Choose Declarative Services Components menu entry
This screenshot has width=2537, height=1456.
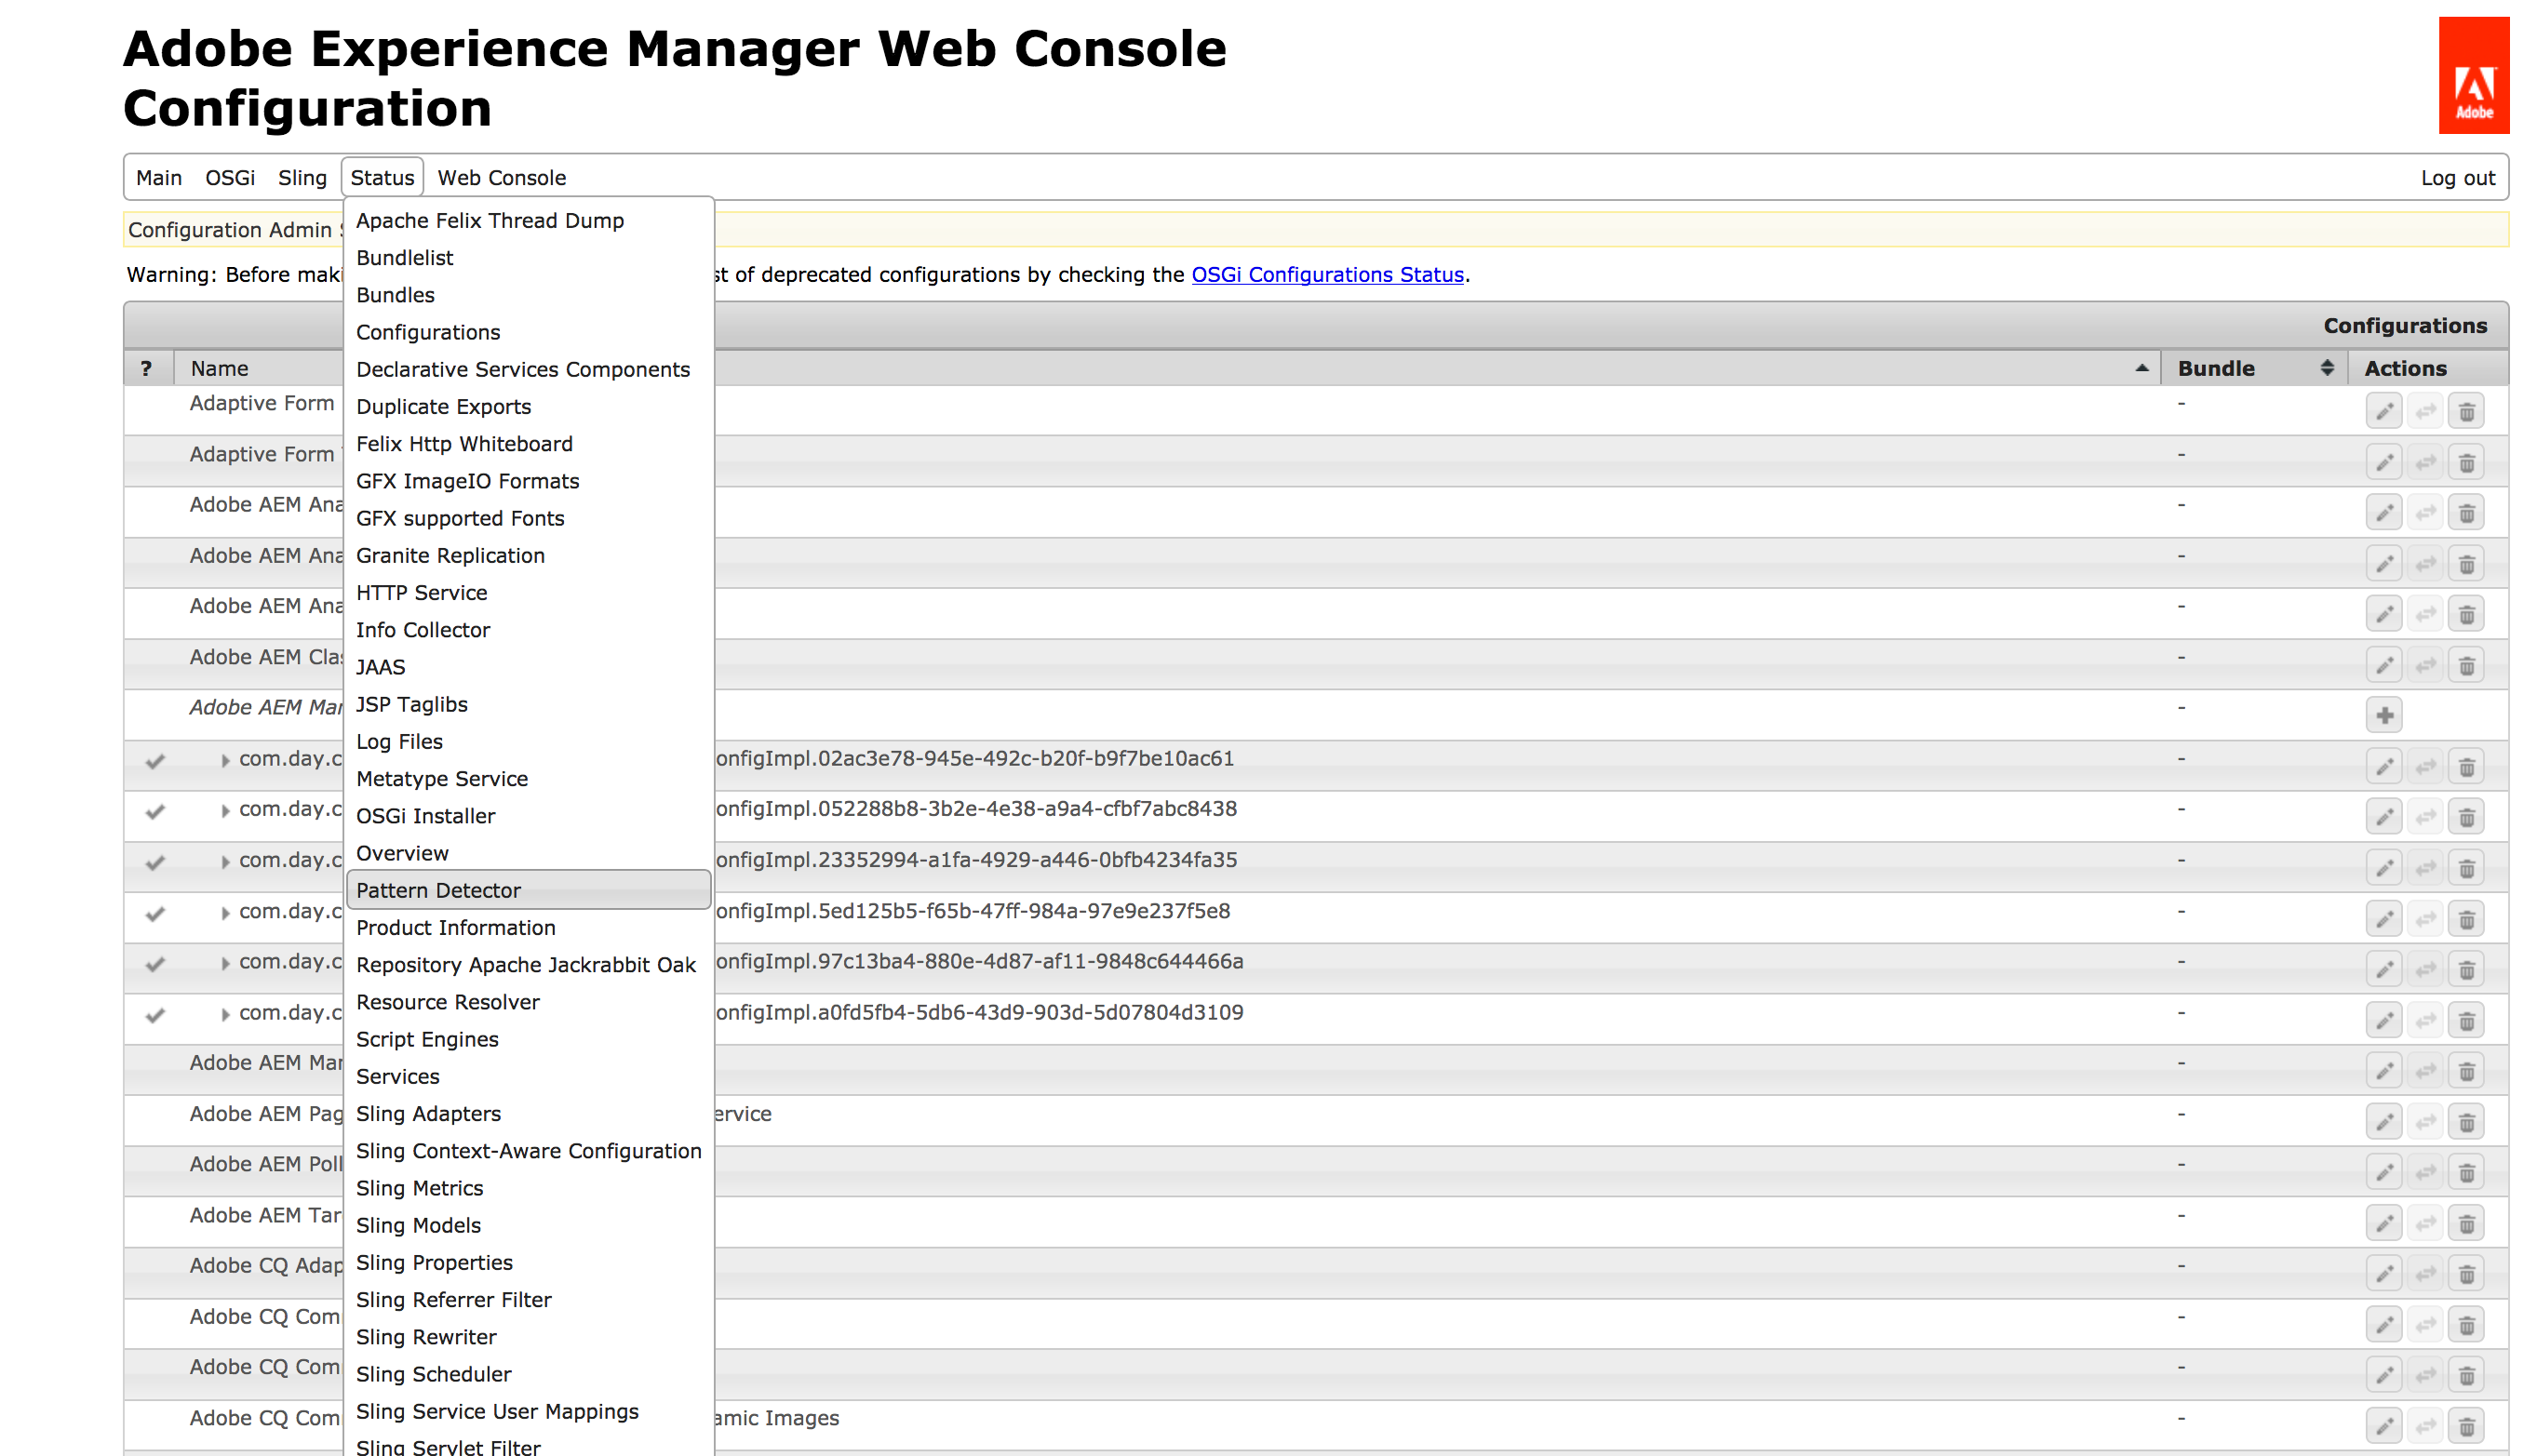tap(522, 369)
